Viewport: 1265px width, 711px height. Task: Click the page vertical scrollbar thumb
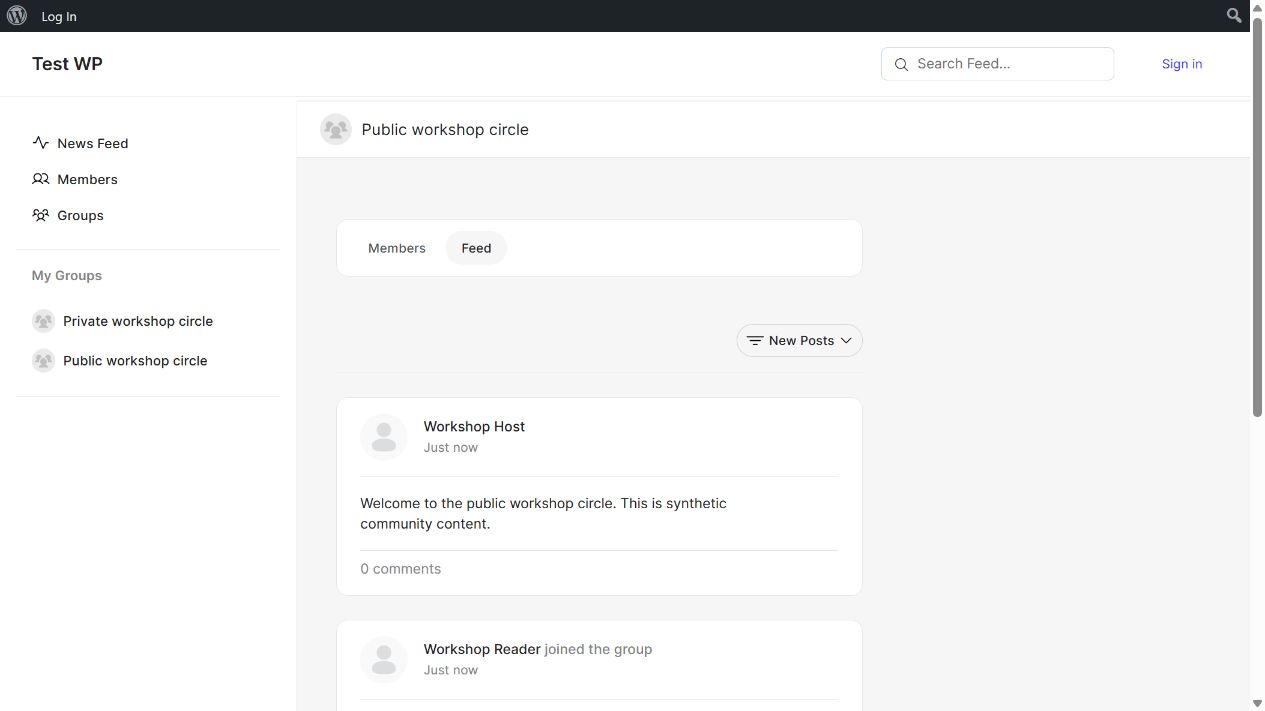click(x=1258, y=217)
